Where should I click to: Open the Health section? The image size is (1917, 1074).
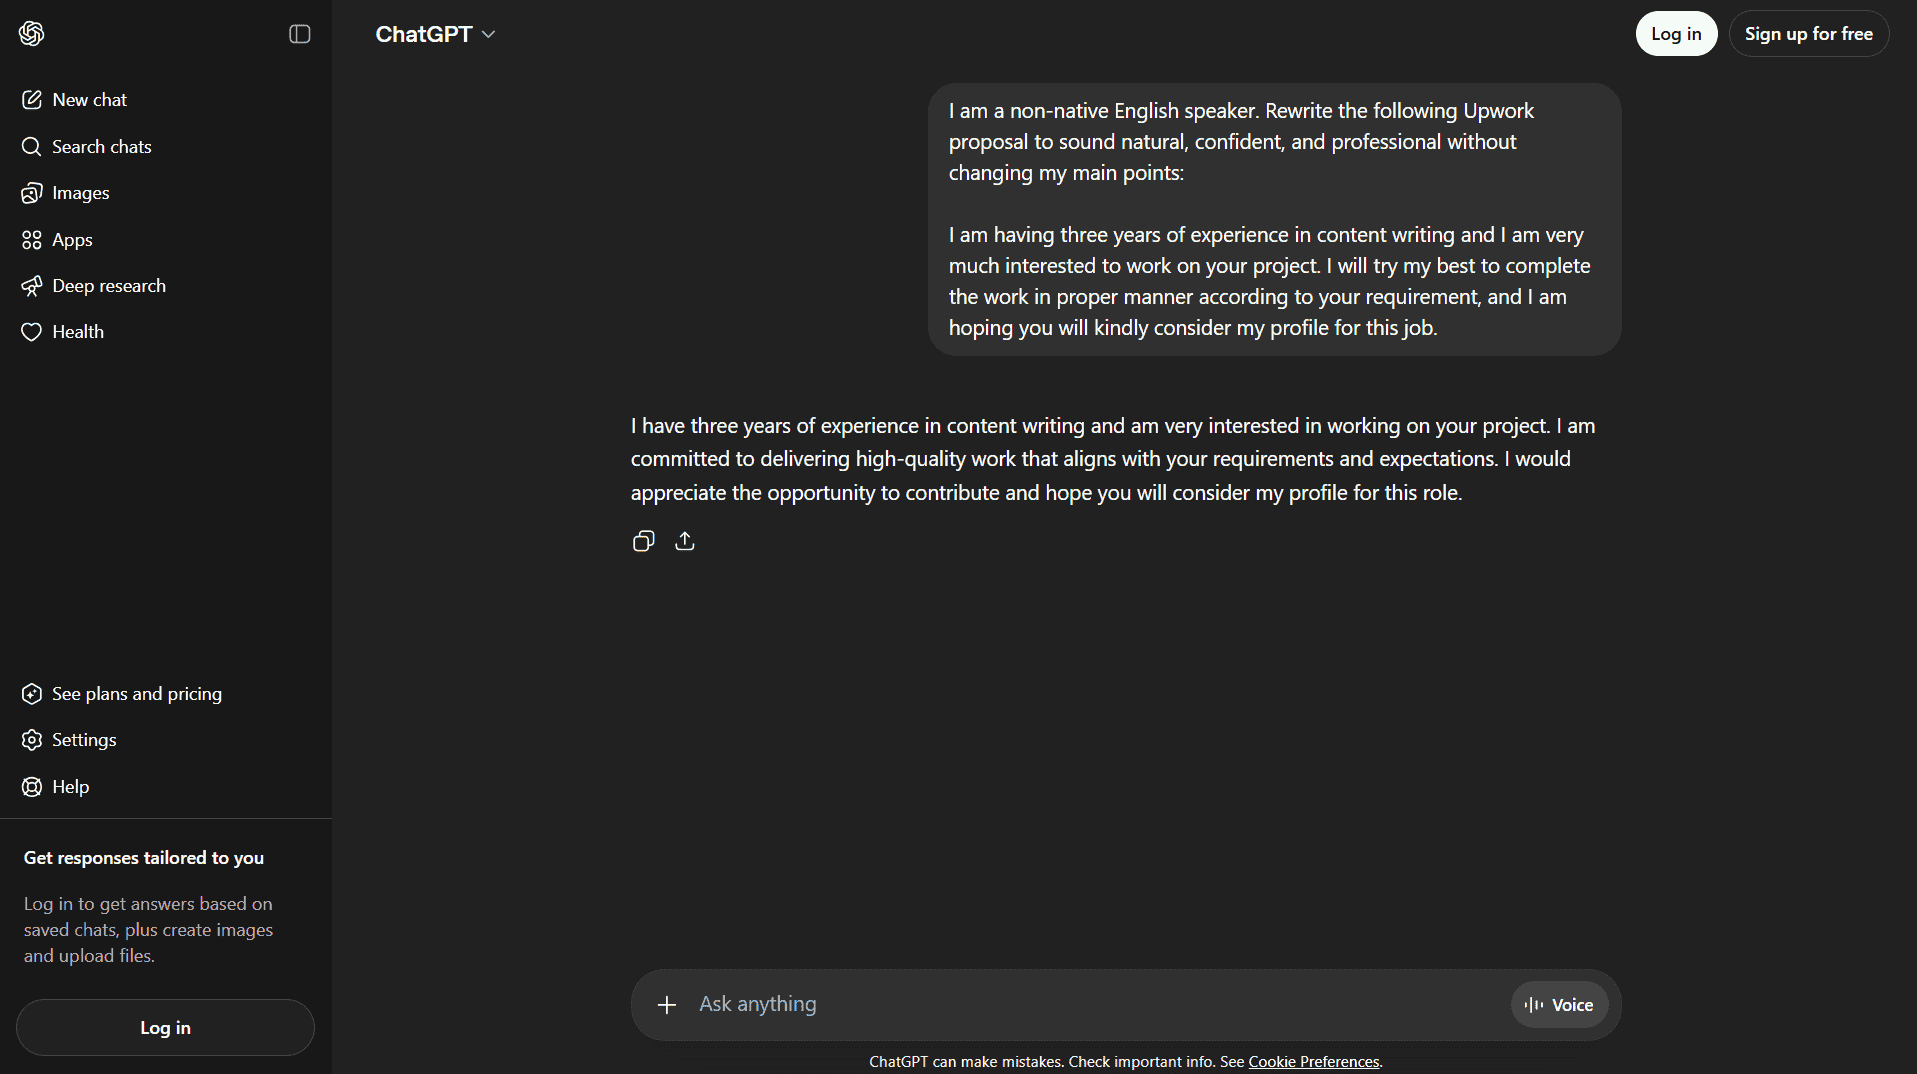(77, 331)
